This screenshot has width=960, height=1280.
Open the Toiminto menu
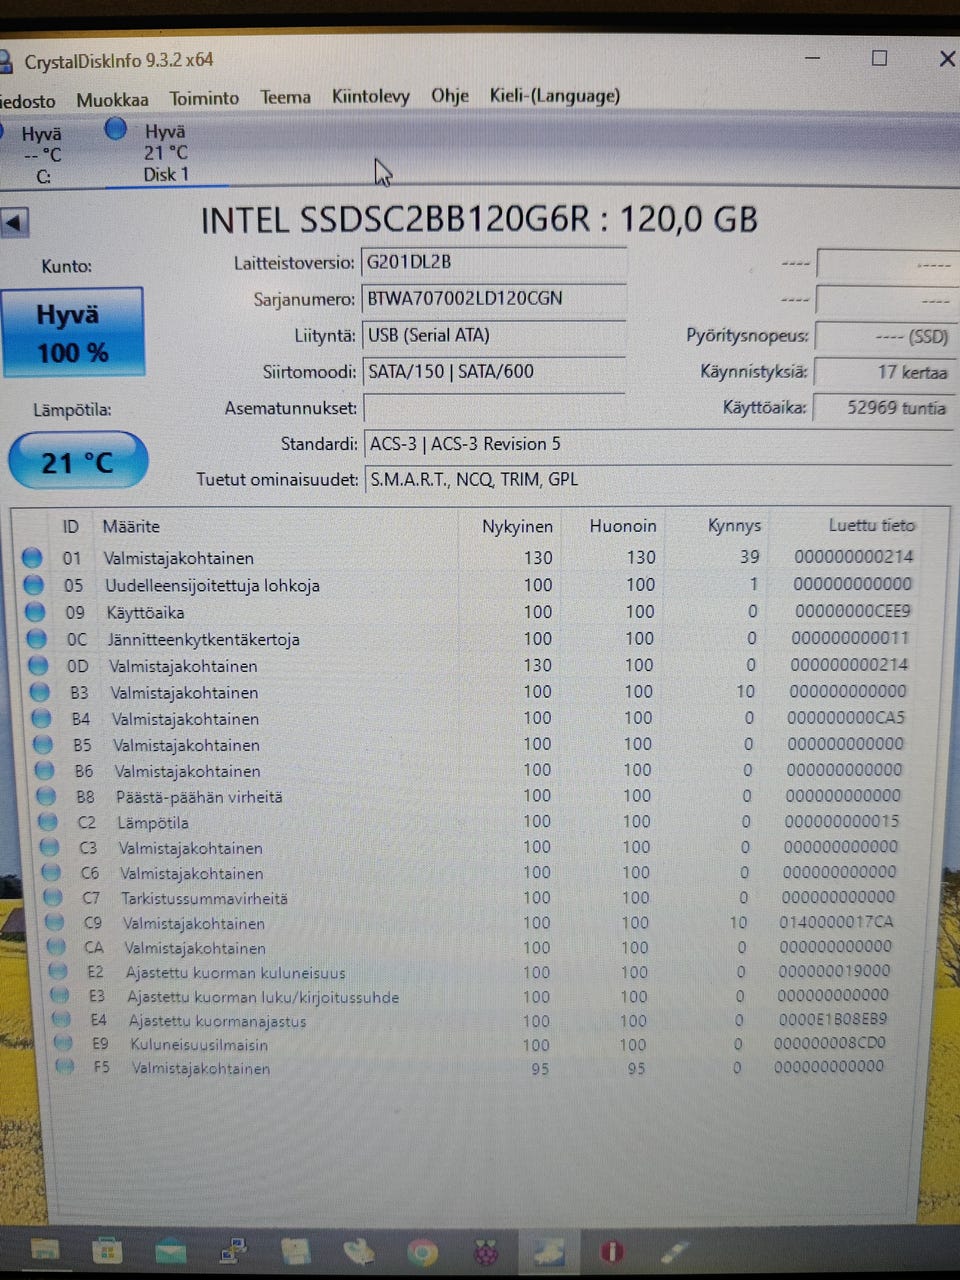[x=204, y=98]
